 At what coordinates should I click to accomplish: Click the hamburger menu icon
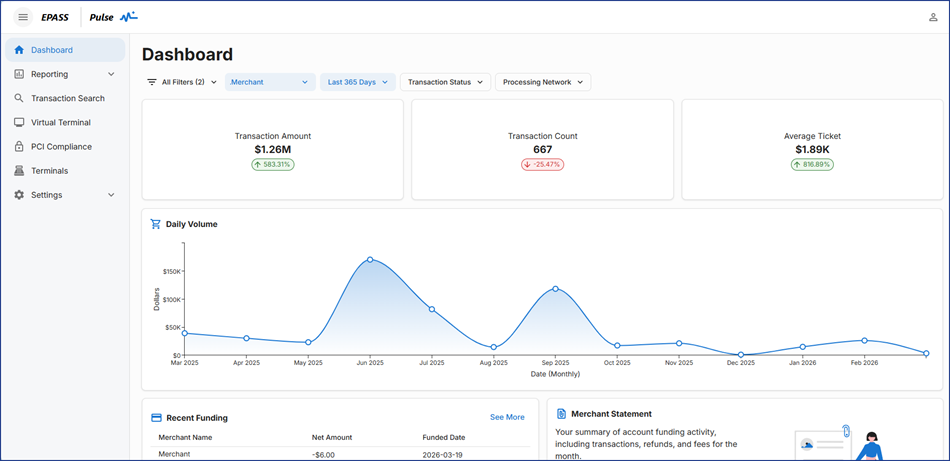click(x=23, y=17)
